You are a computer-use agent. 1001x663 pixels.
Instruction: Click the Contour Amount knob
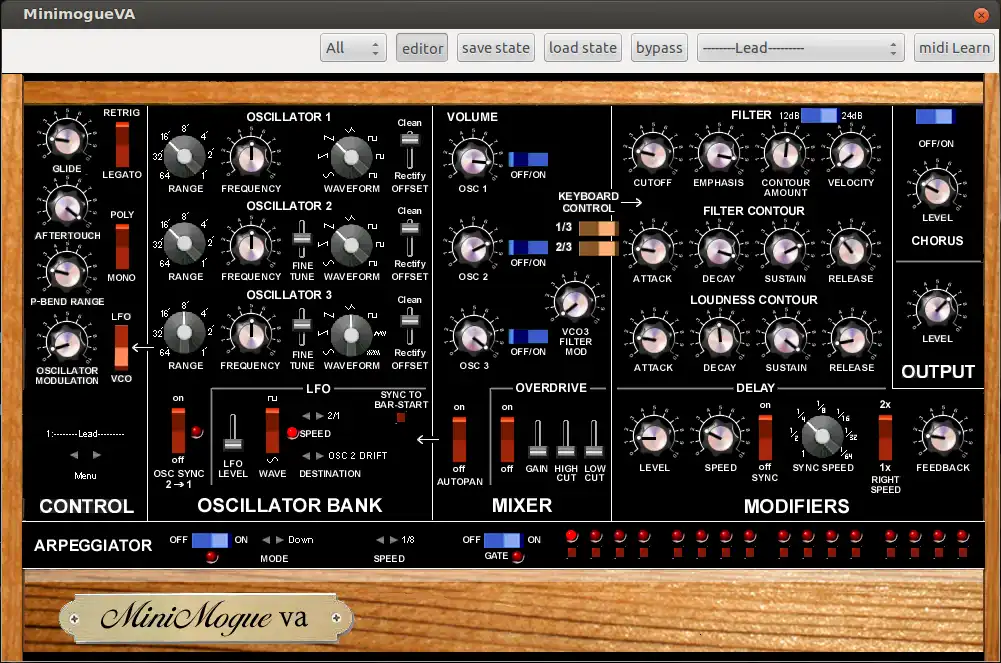point(785,153)
